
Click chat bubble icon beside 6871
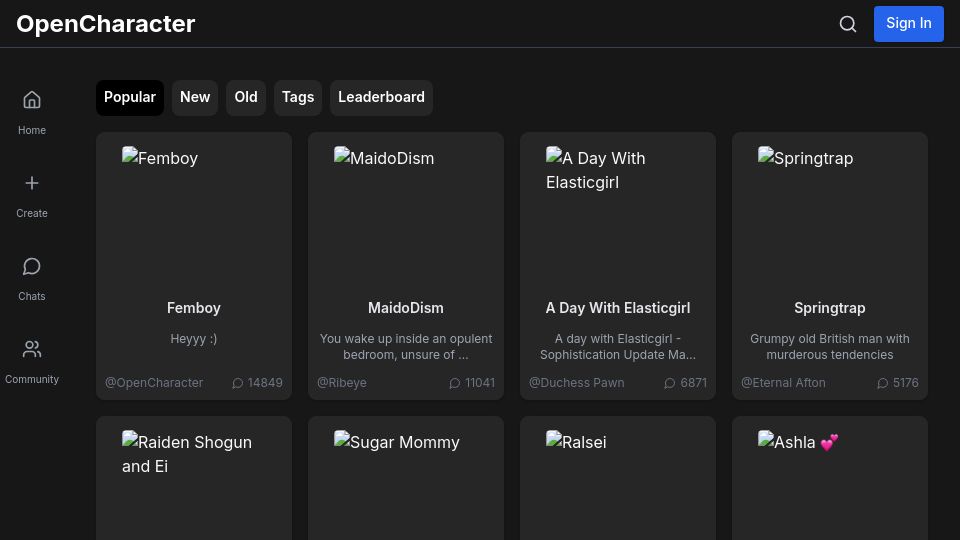[x=670, y=383]
